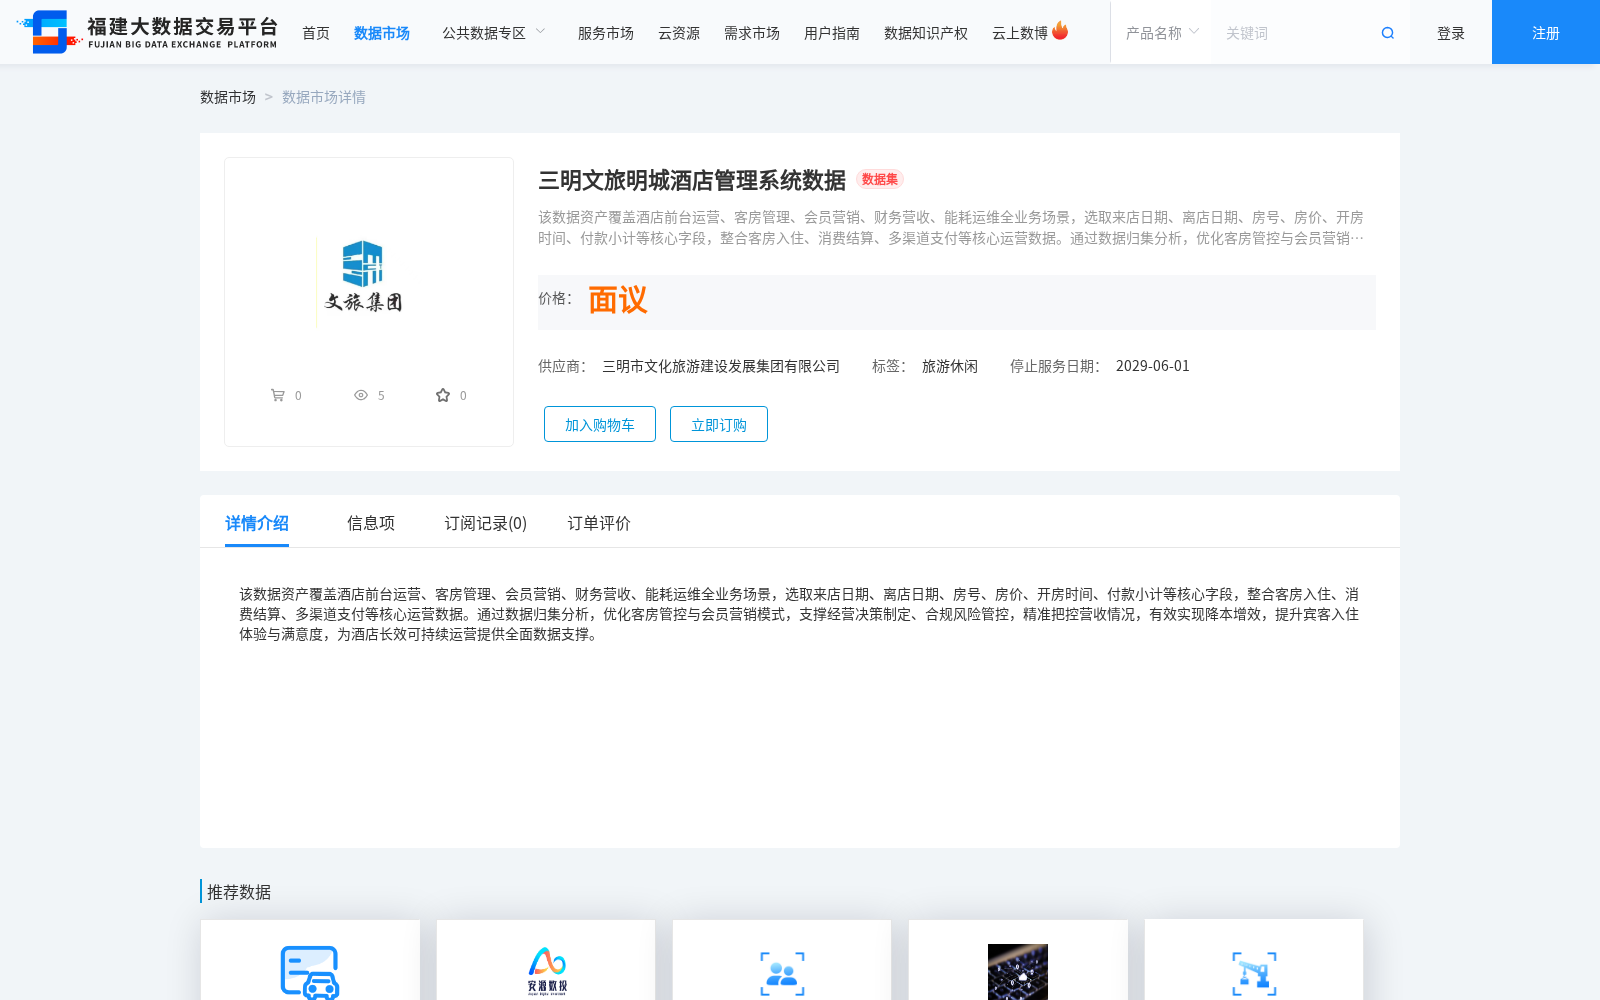This screenshot has width=1600, height=1000.
Task: Open 数据市场 in the top navigation
Action: tap(382, 33)
